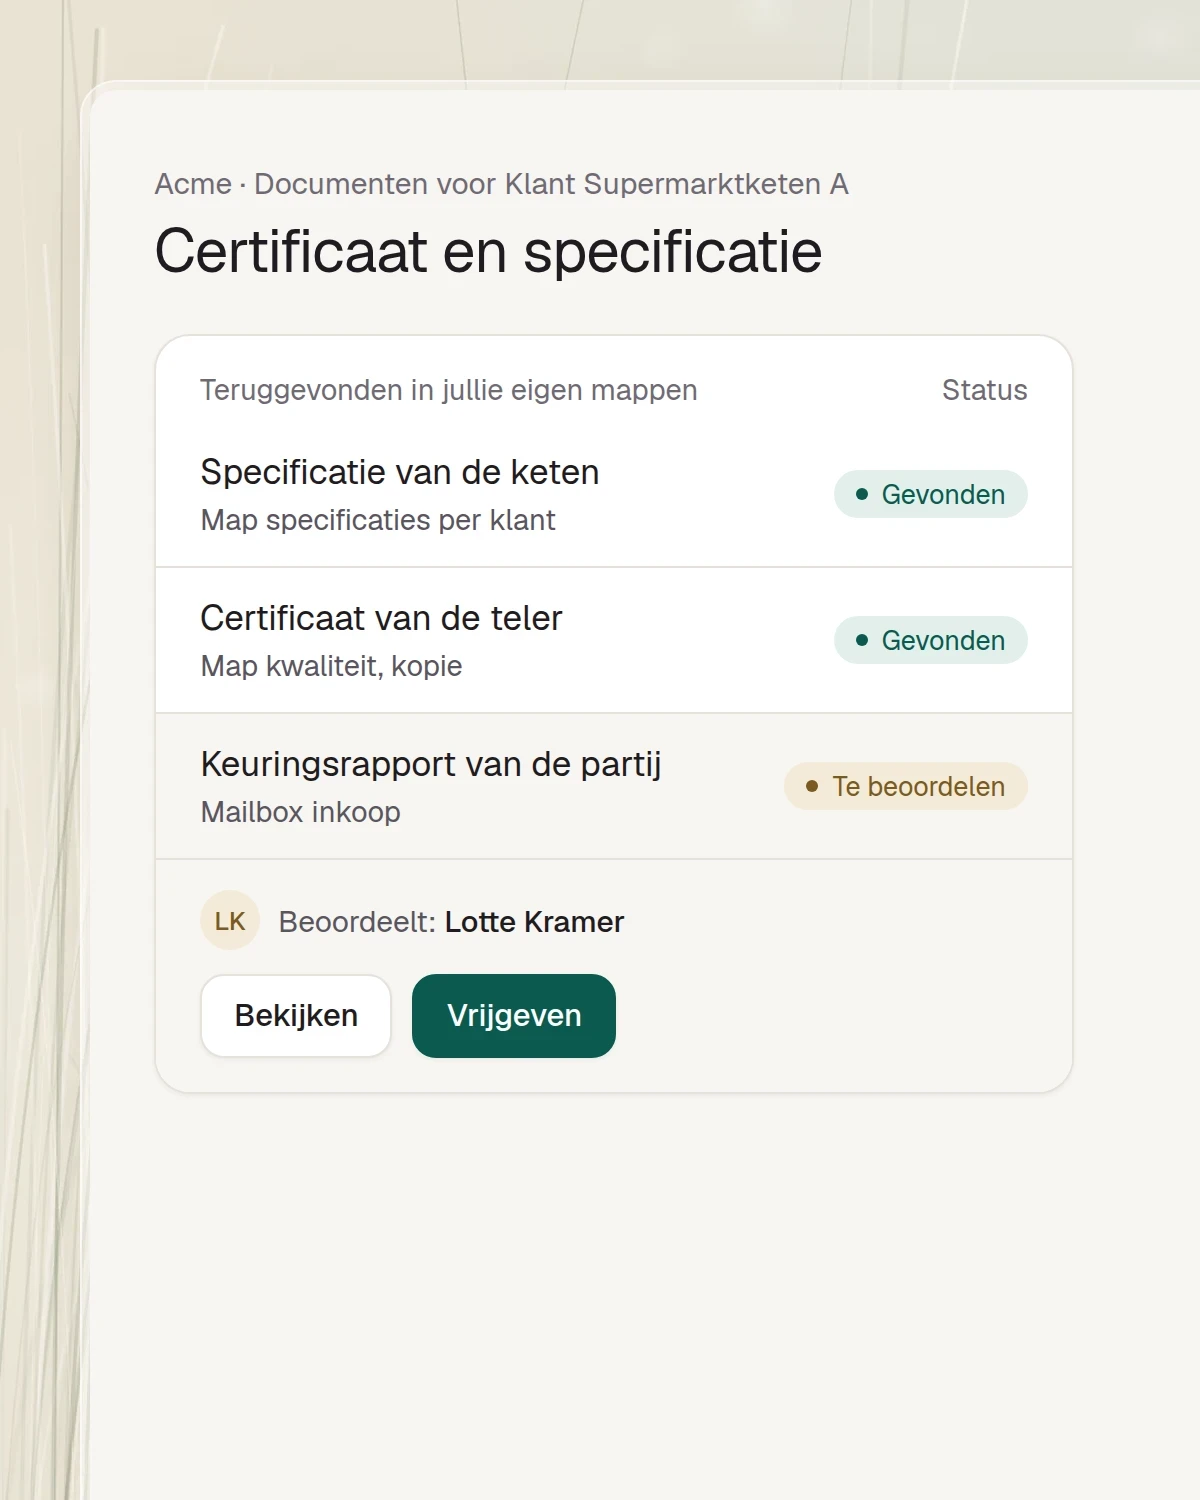Click the Certificaat en specificatie page title
The width and height of the screenshot is (1200, 1500).
(x=488, y=251)
